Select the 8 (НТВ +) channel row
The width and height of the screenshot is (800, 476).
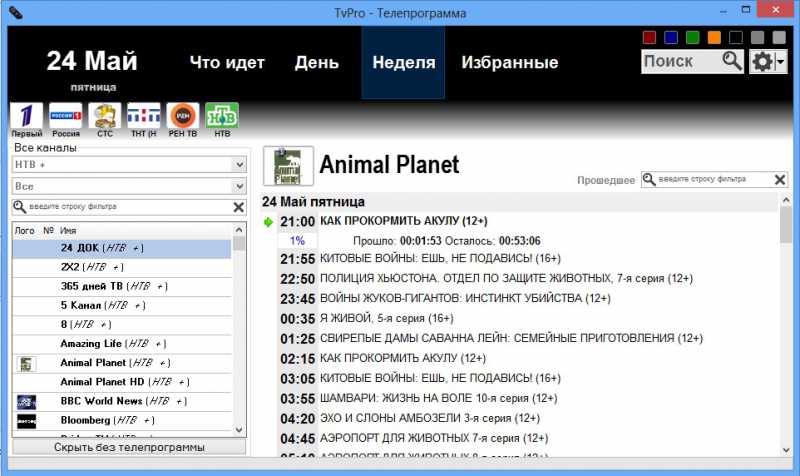(122, 325)
